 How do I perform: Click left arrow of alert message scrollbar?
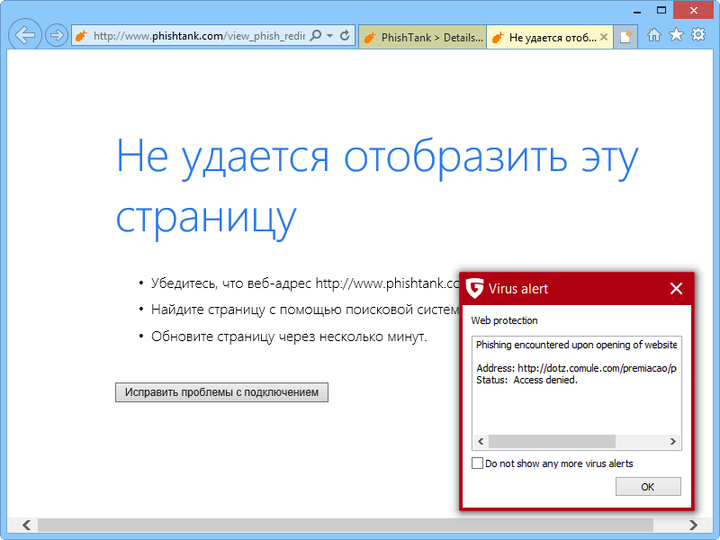tap(481, 441)
